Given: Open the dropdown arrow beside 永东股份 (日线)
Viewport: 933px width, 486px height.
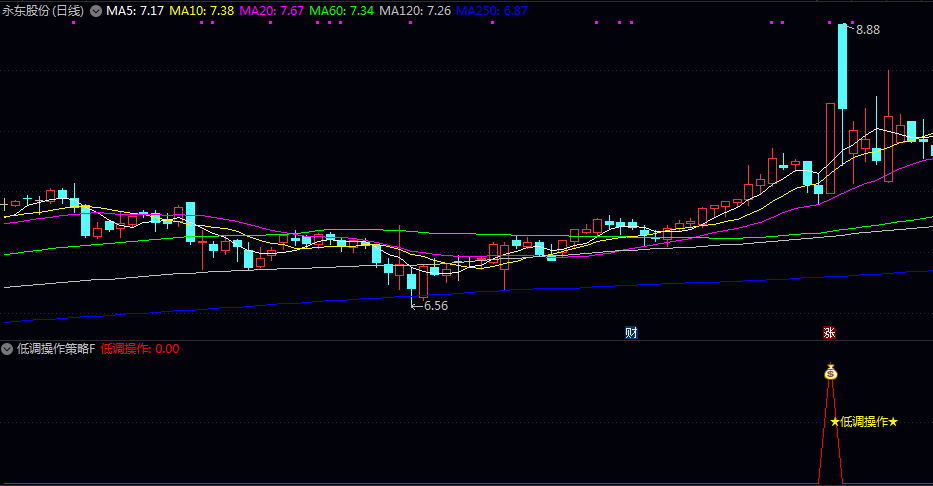Looking at the screenshot, I should 96,11.
